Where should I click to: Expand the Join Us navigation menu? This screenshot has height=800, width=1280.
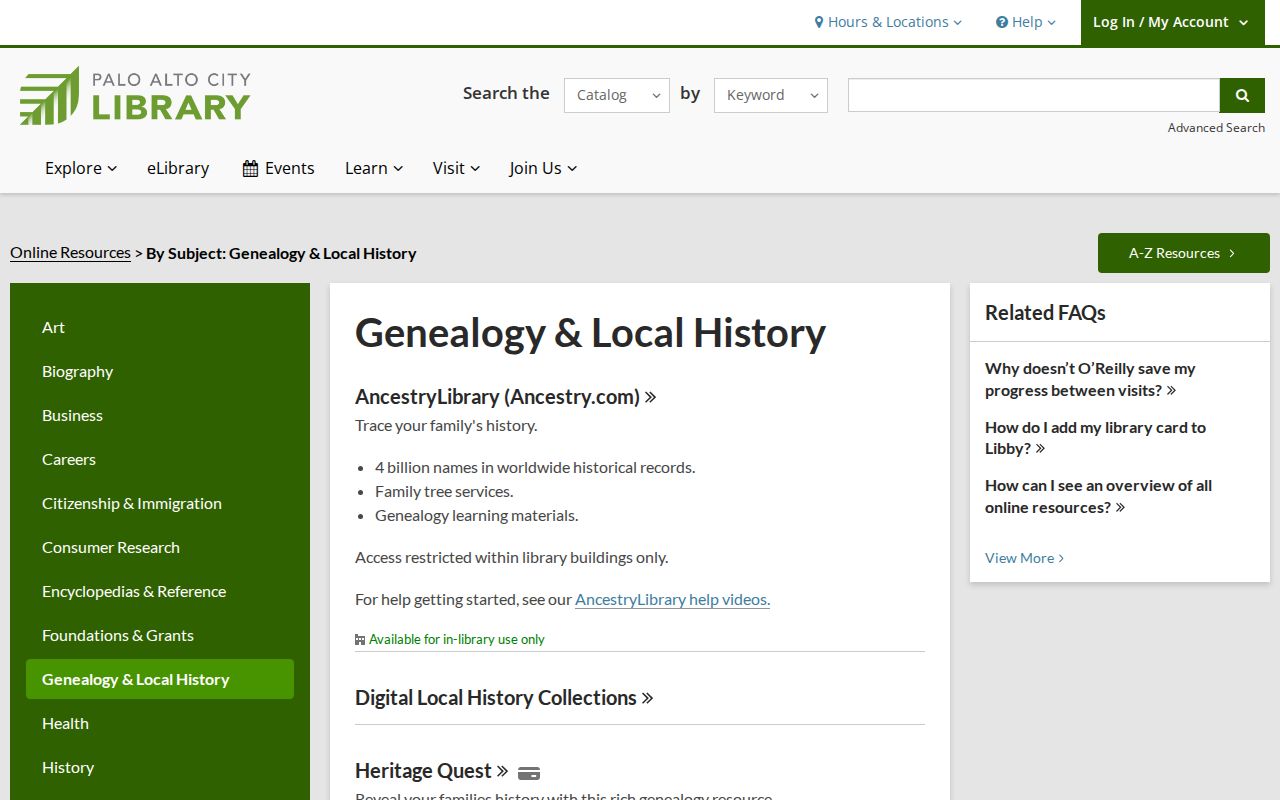[543, 168]
